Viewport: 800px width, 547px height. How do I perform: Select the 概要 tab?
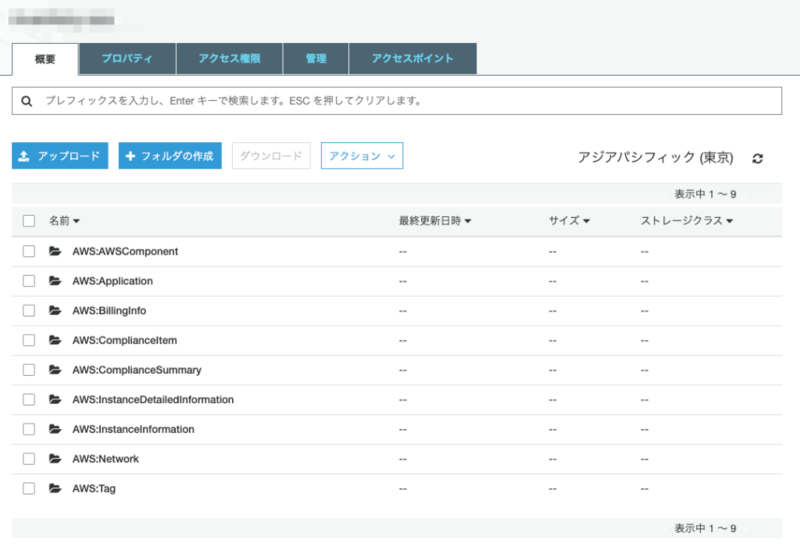(x=45, y=59)
